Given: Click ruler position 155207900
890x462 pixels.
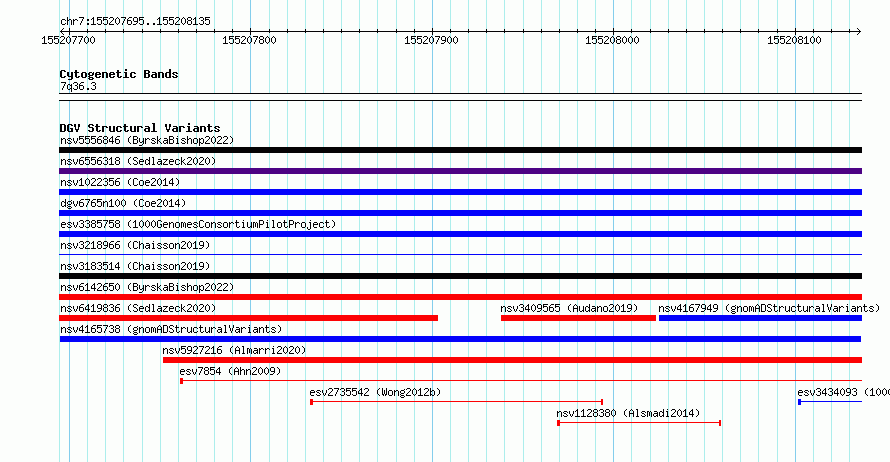Looking at the screenshot, I should coord(431,40).
